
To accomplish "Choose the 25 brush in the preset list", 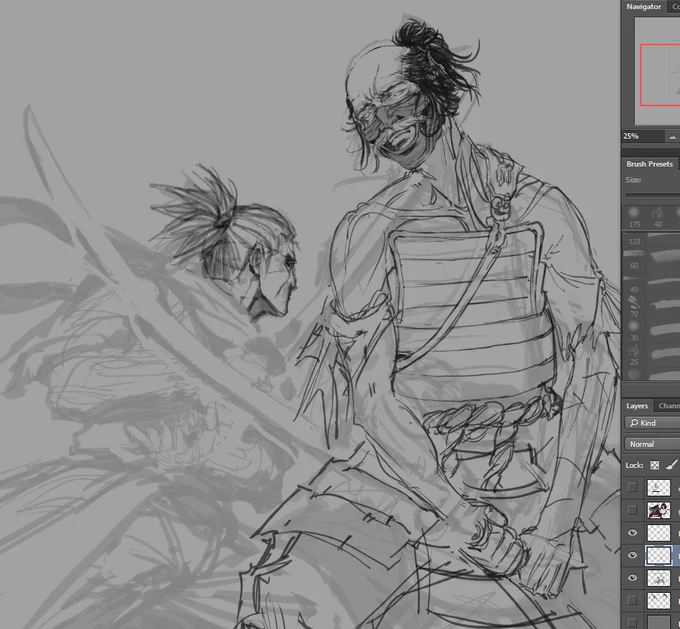I will 651,355.
